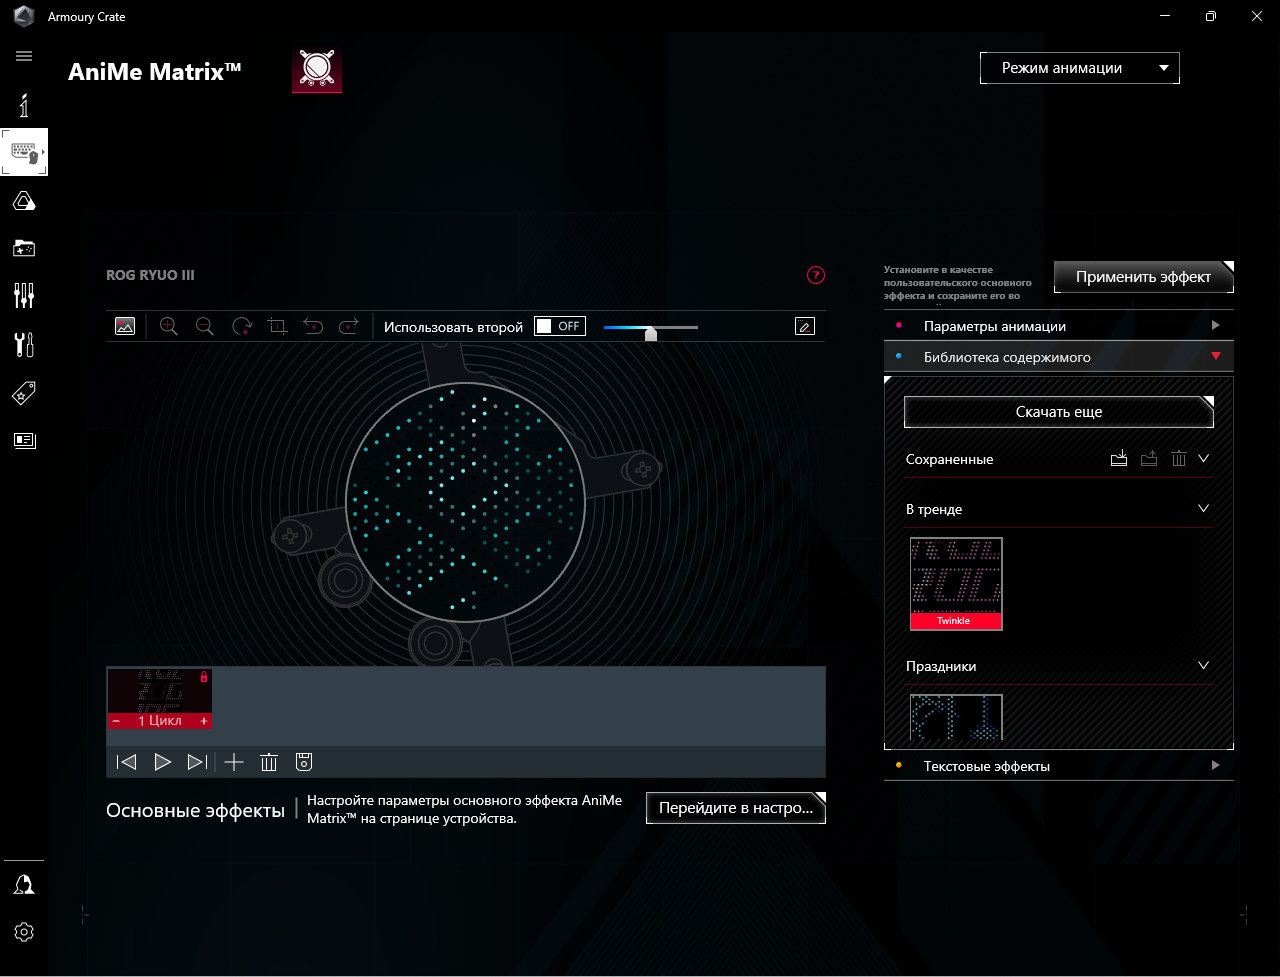1280x977 pixels.
Task: Select the Twinkle effect thumbnail
Action: 956,584
